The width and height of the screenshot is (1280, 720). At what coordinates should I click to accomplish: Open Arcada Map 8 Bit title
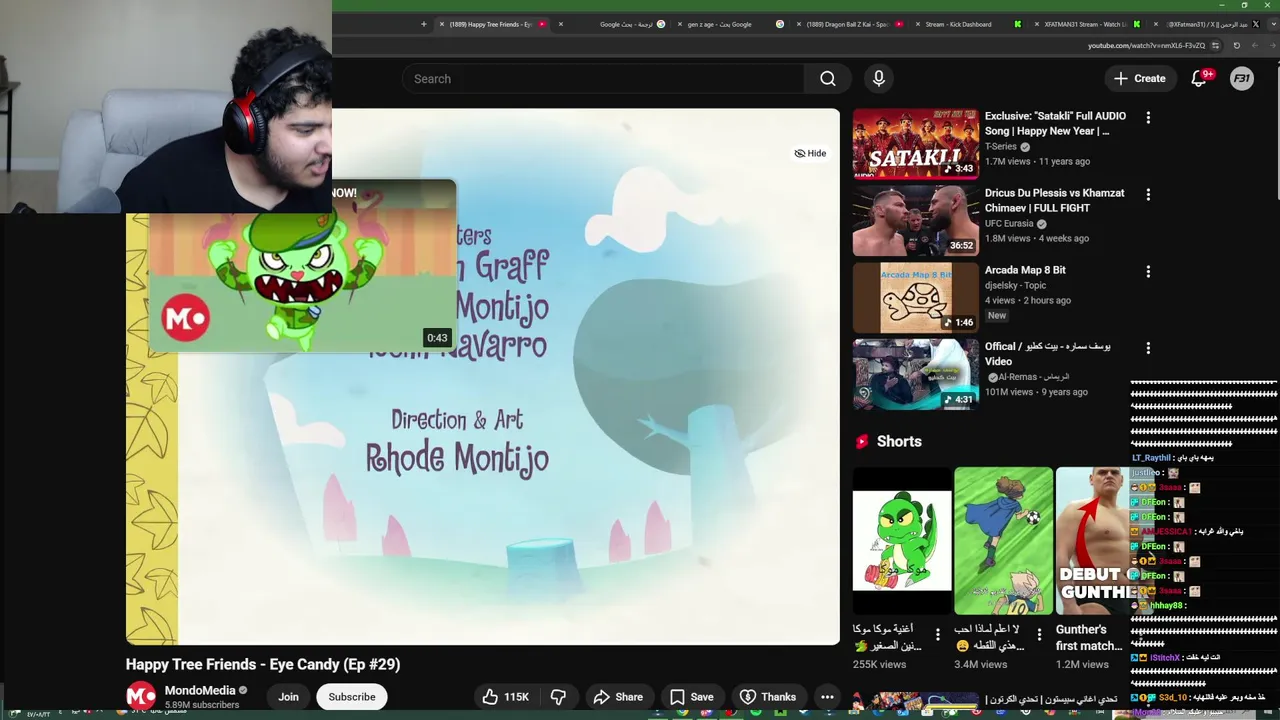pyautogui.click(x=1025, y=270)
